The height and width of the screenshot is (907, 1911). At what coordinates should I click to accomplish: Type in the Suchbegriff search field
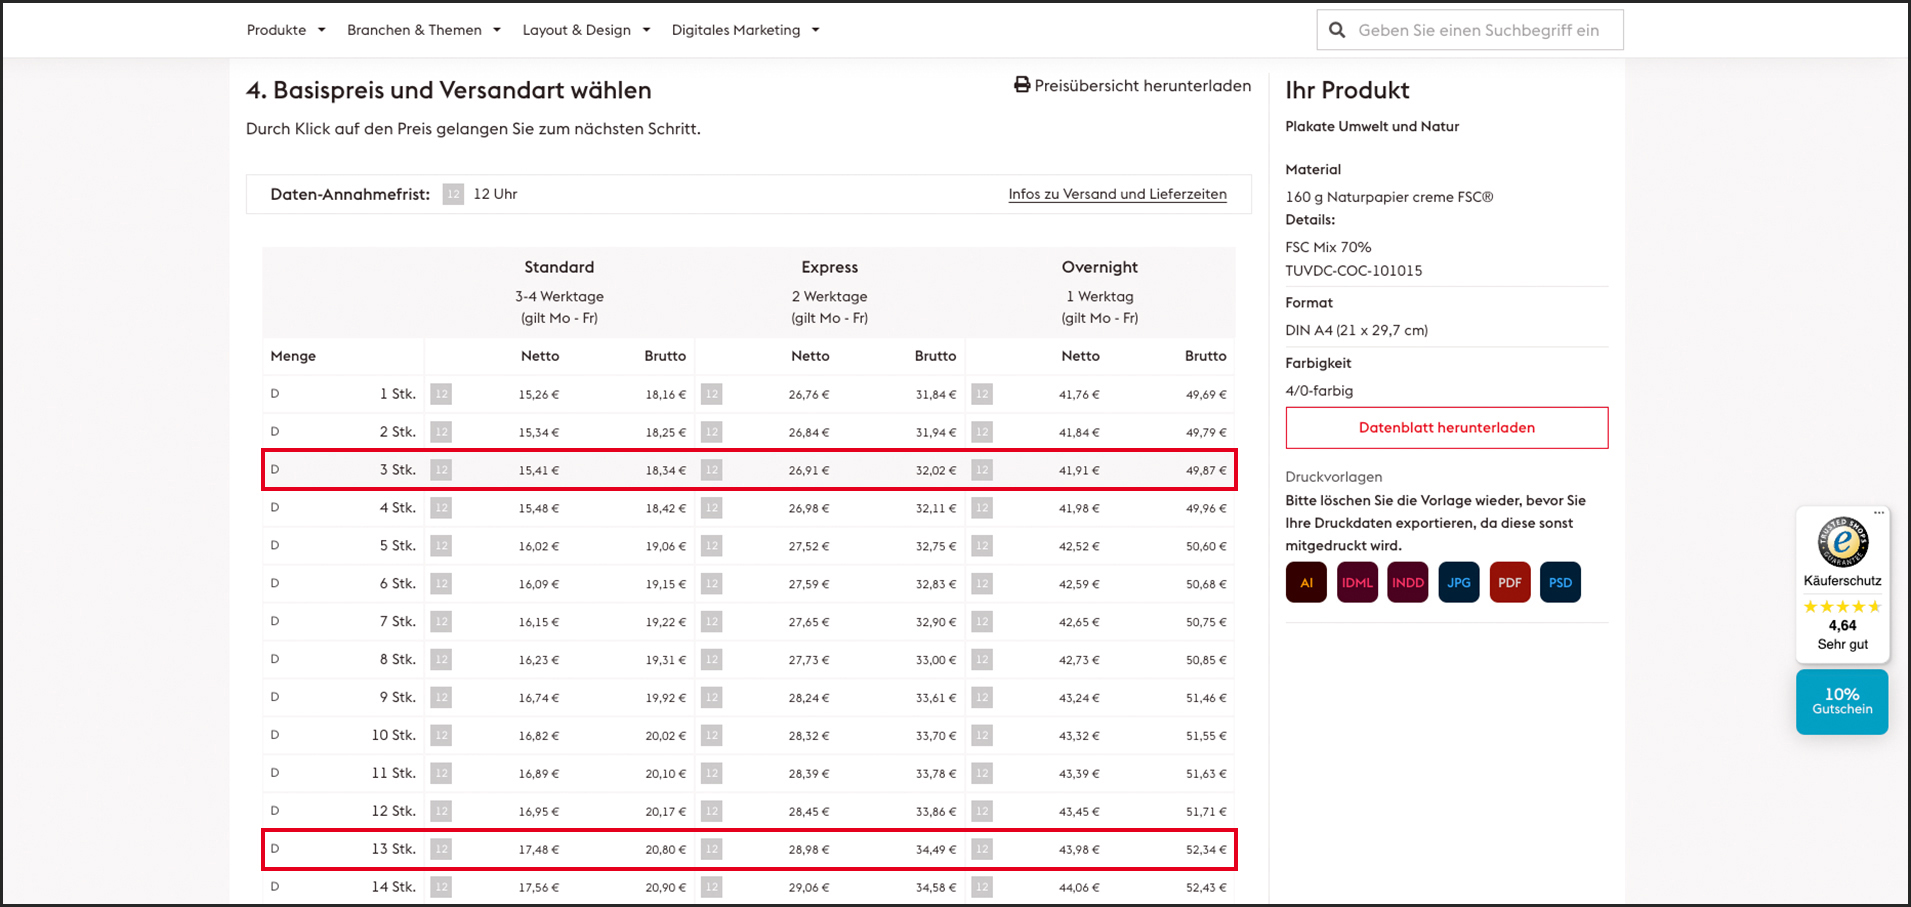point(1478,30)
